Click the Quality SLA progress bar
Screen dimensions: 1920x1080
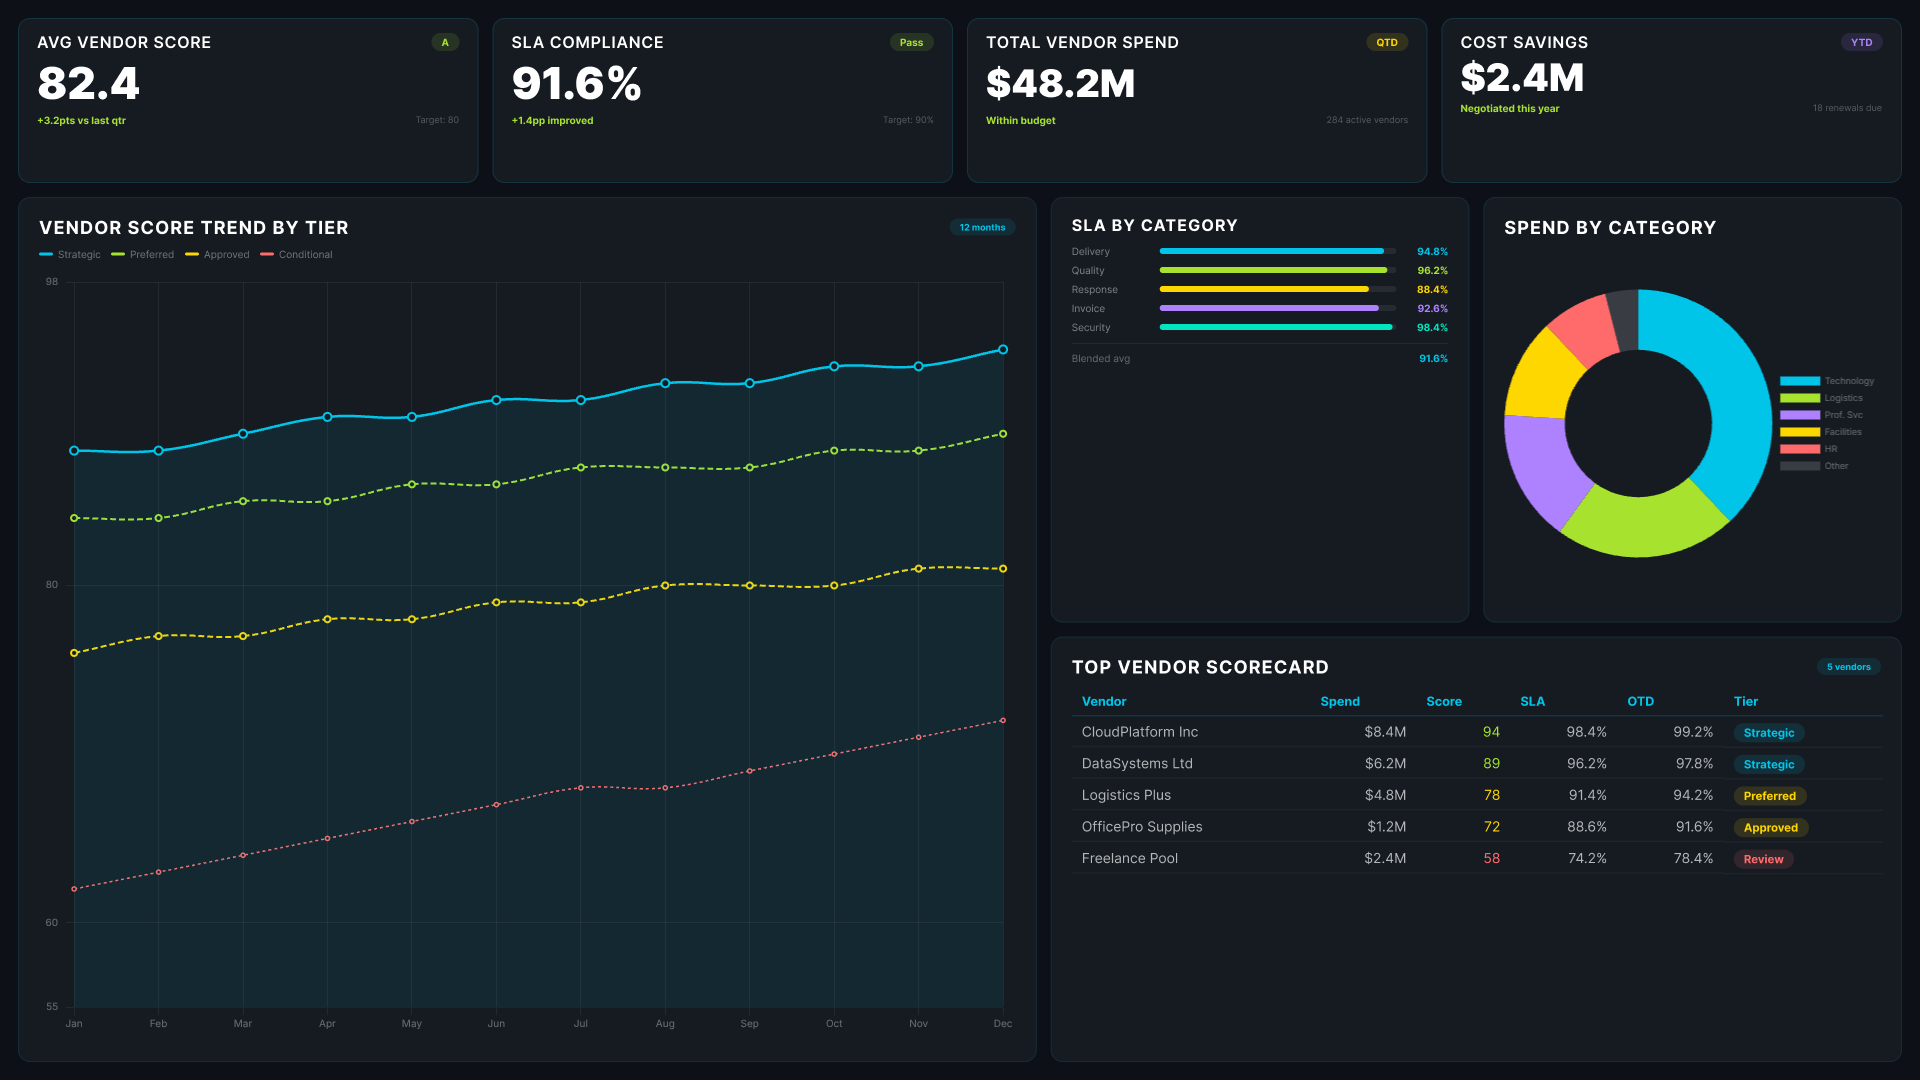tap(1278, 270)
